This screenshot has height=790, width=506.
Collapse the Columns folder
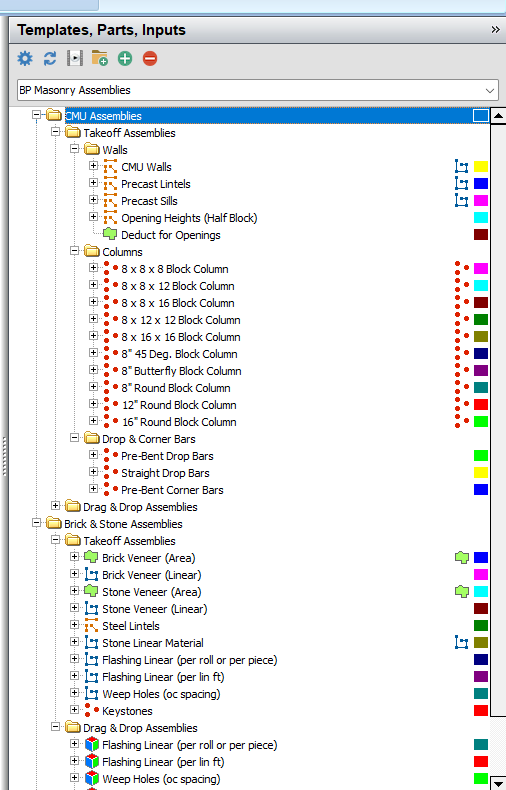pyautogui.click(x=75, y=250)
